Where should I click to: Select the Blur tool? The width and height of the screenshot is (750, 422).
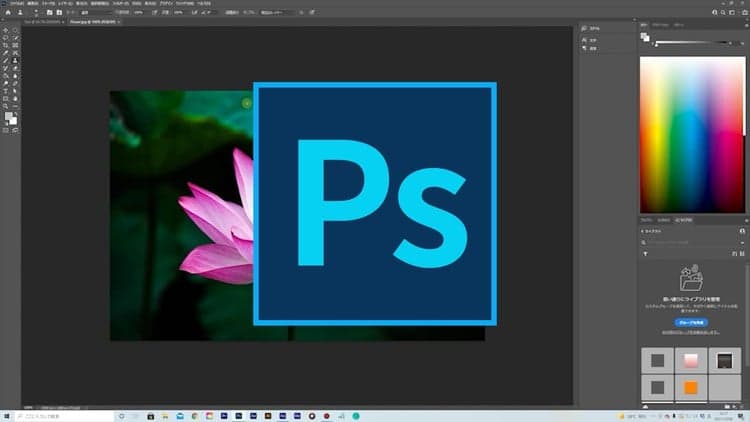click(15, 76)
